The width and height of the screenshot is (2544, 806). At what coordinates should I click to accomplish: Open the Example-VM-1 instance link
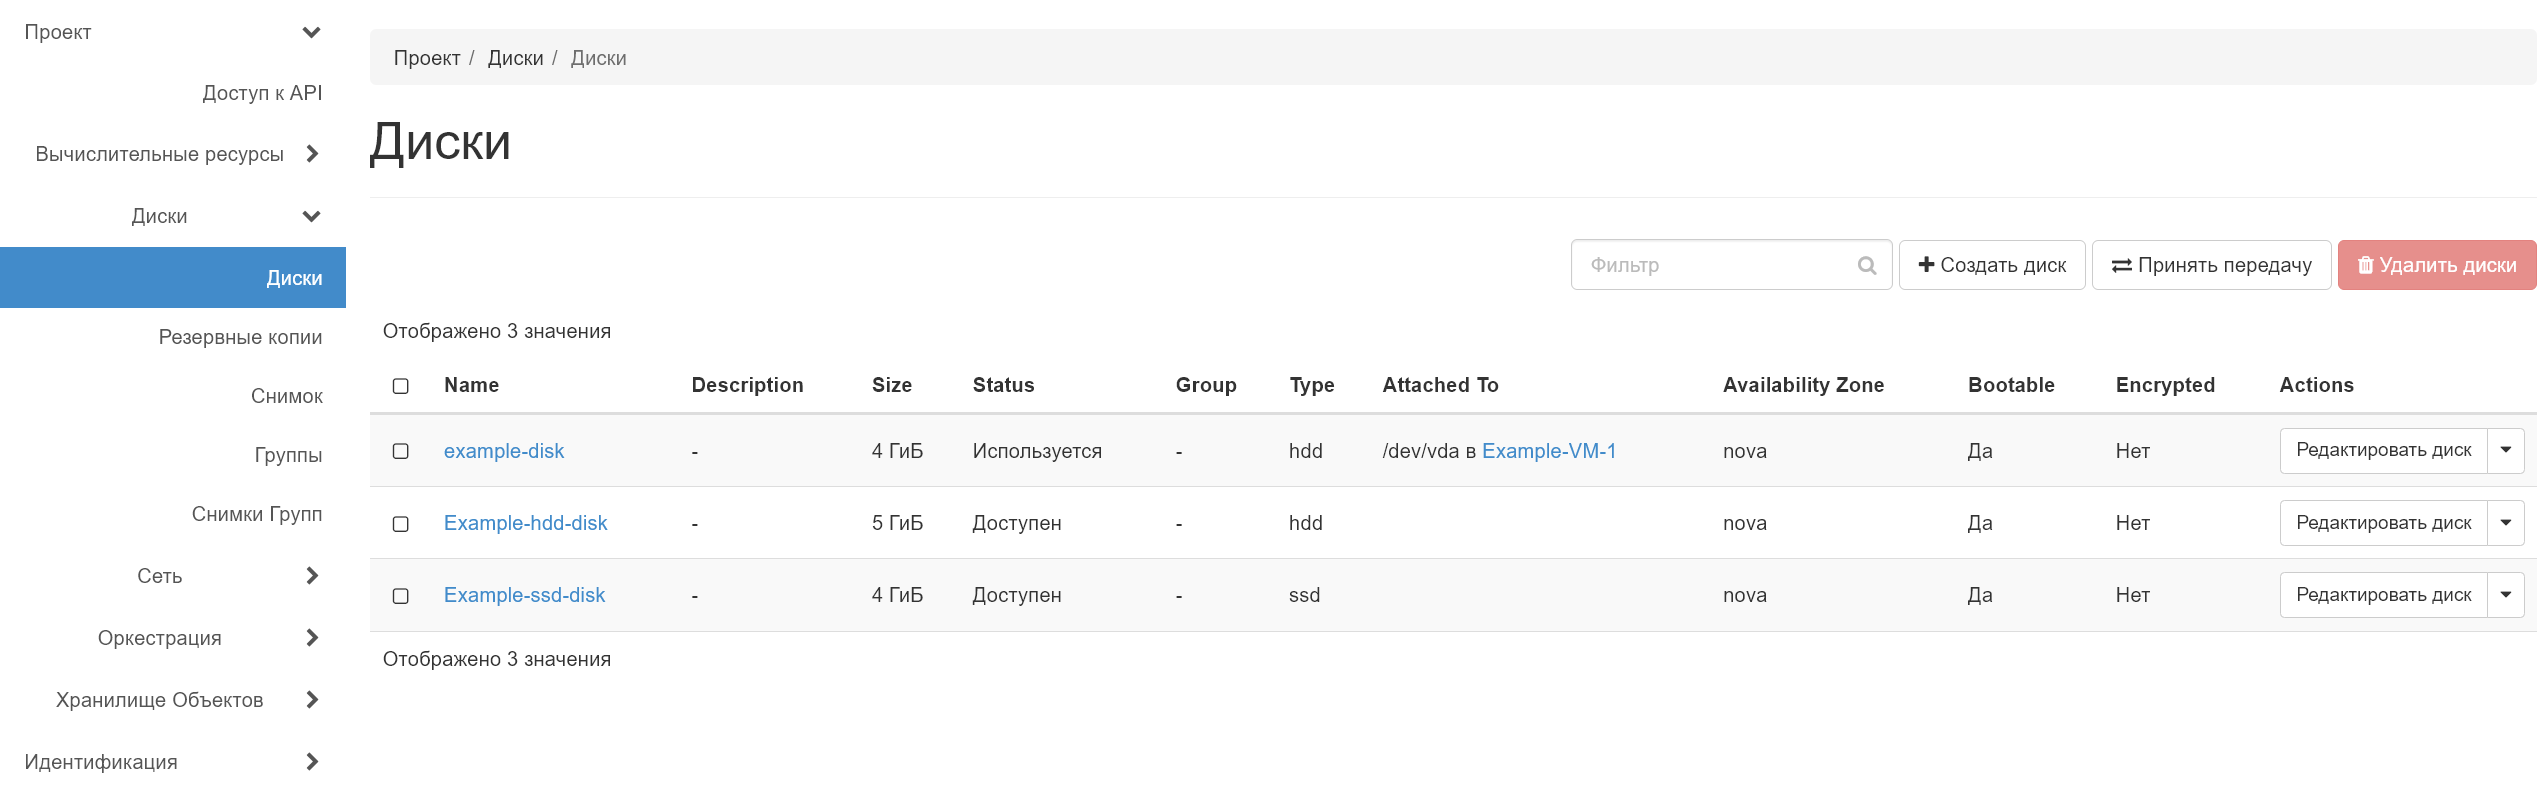pos(1548,451)
